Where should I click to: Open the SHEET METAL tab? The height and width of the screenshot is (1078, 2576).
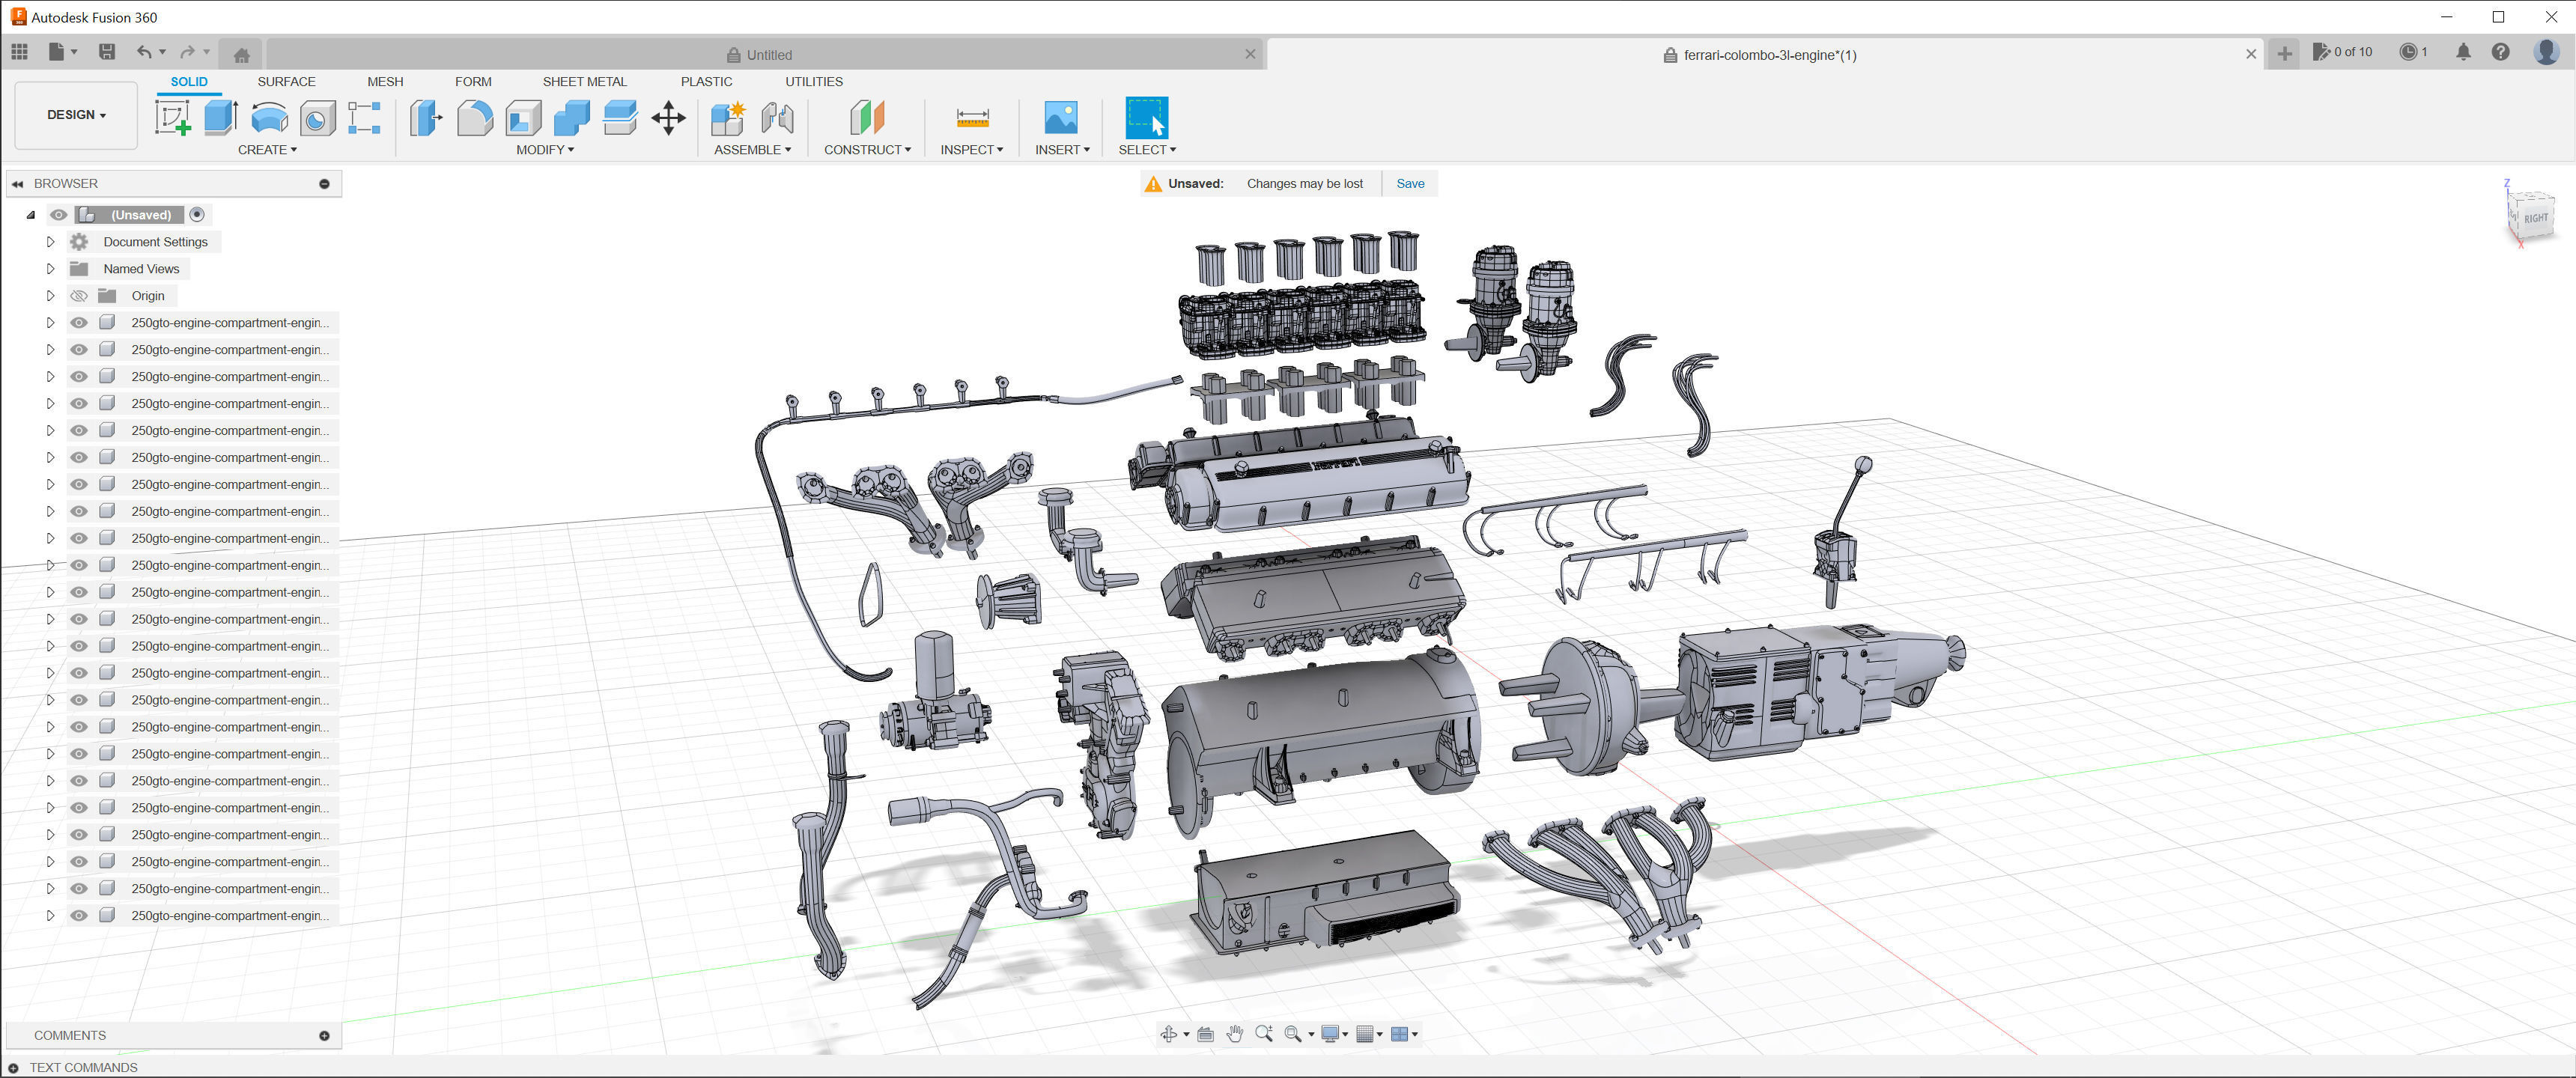click(x=584, y=82)
